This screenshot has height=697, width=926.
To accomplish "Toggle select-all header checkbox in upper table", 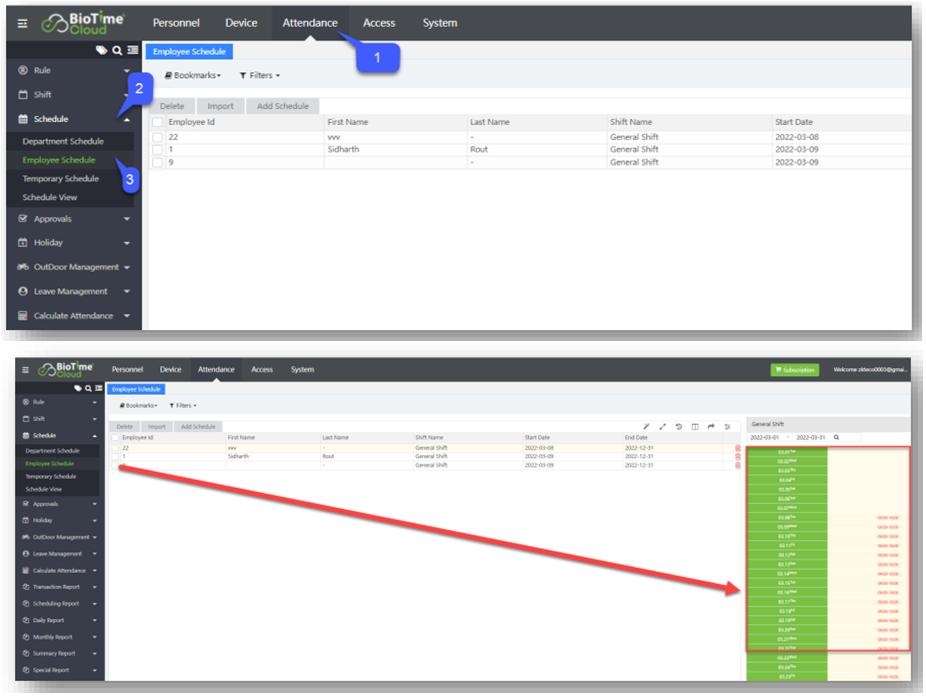I will [158, 122].
